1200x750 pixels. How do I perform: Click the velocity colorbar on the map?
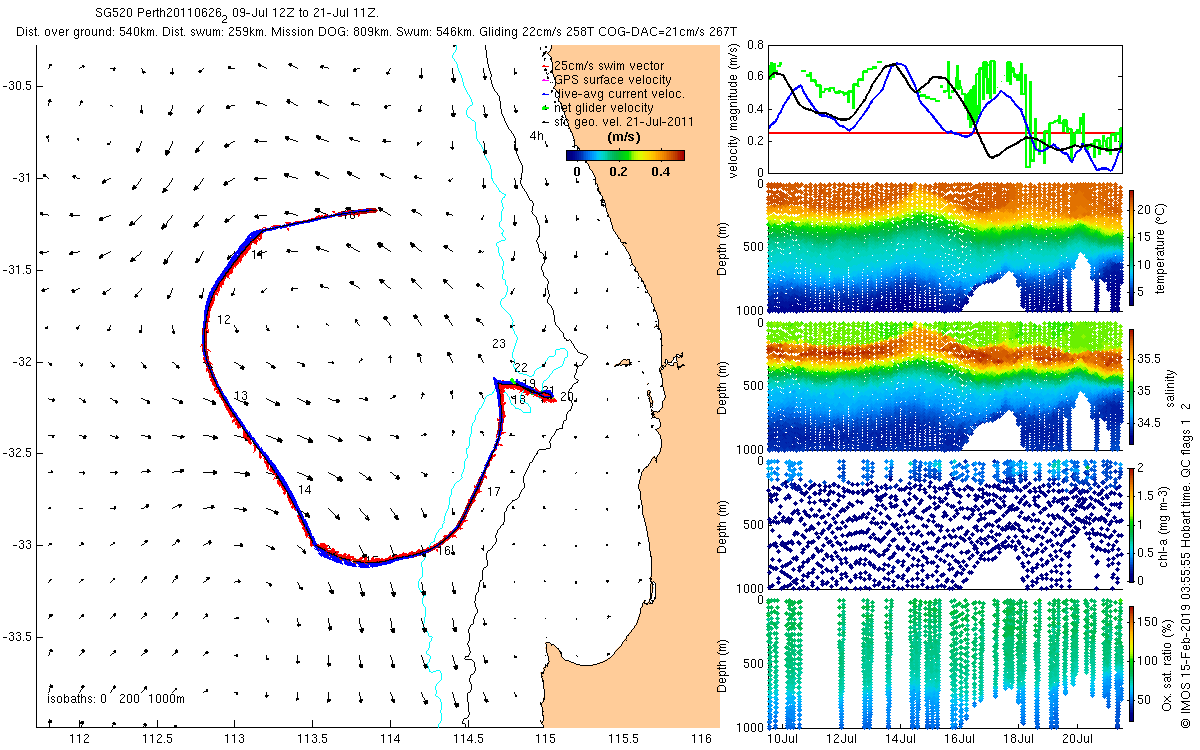point(625,155)
